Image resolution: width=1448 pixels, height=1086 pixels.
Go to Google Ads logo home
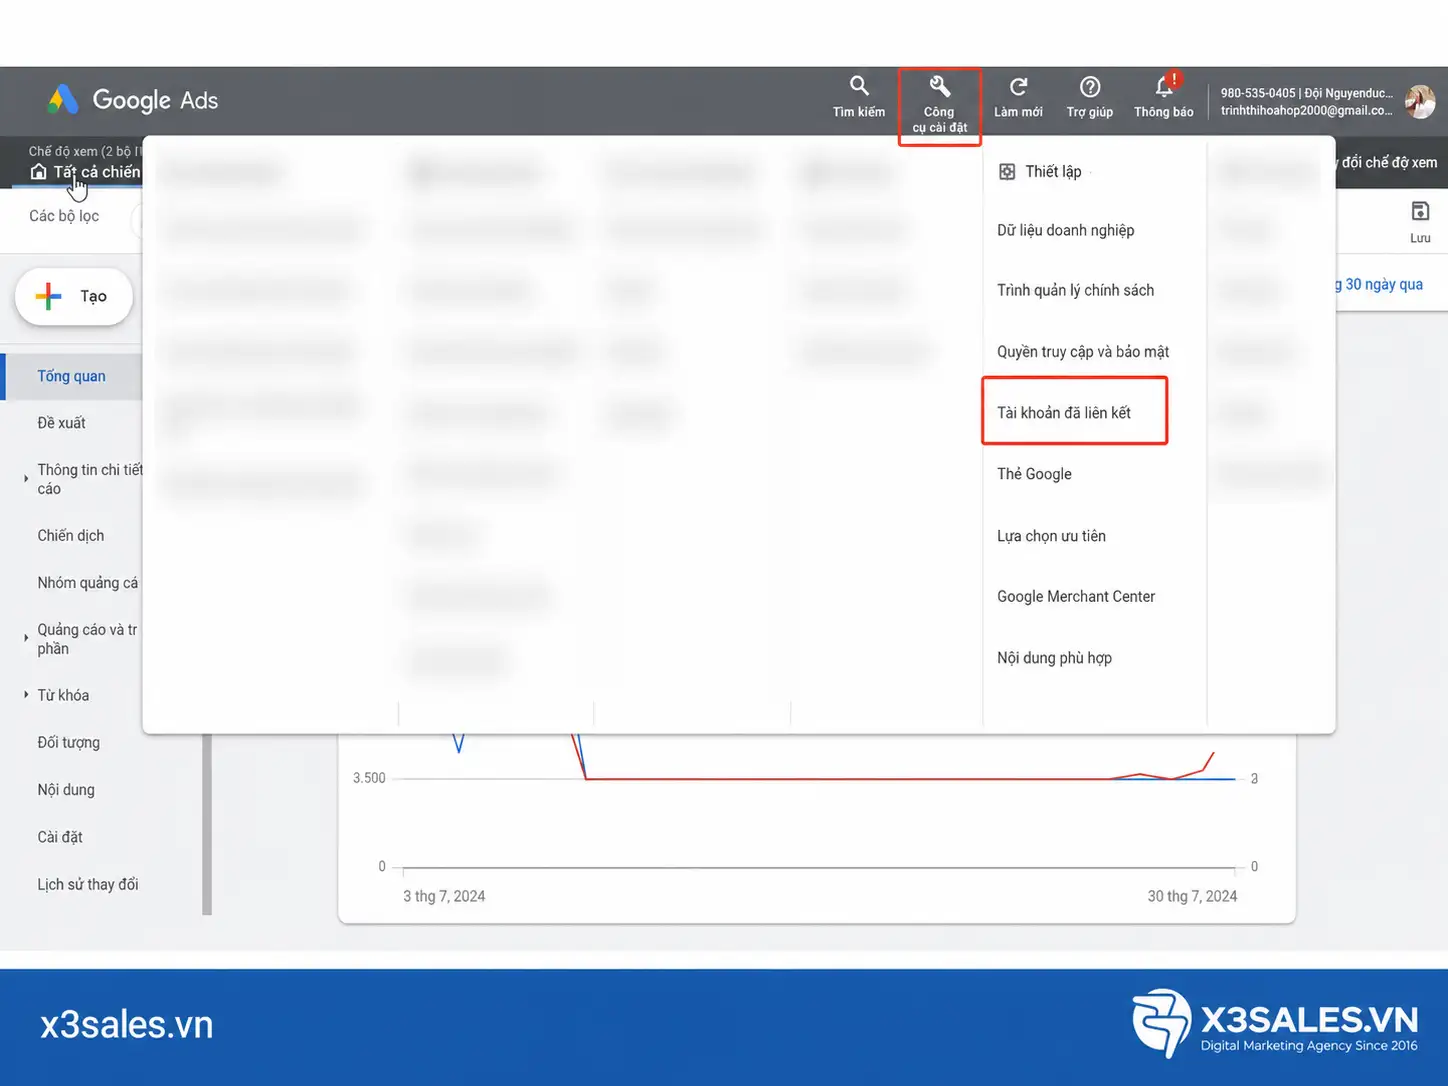click(x=132, y=100)
